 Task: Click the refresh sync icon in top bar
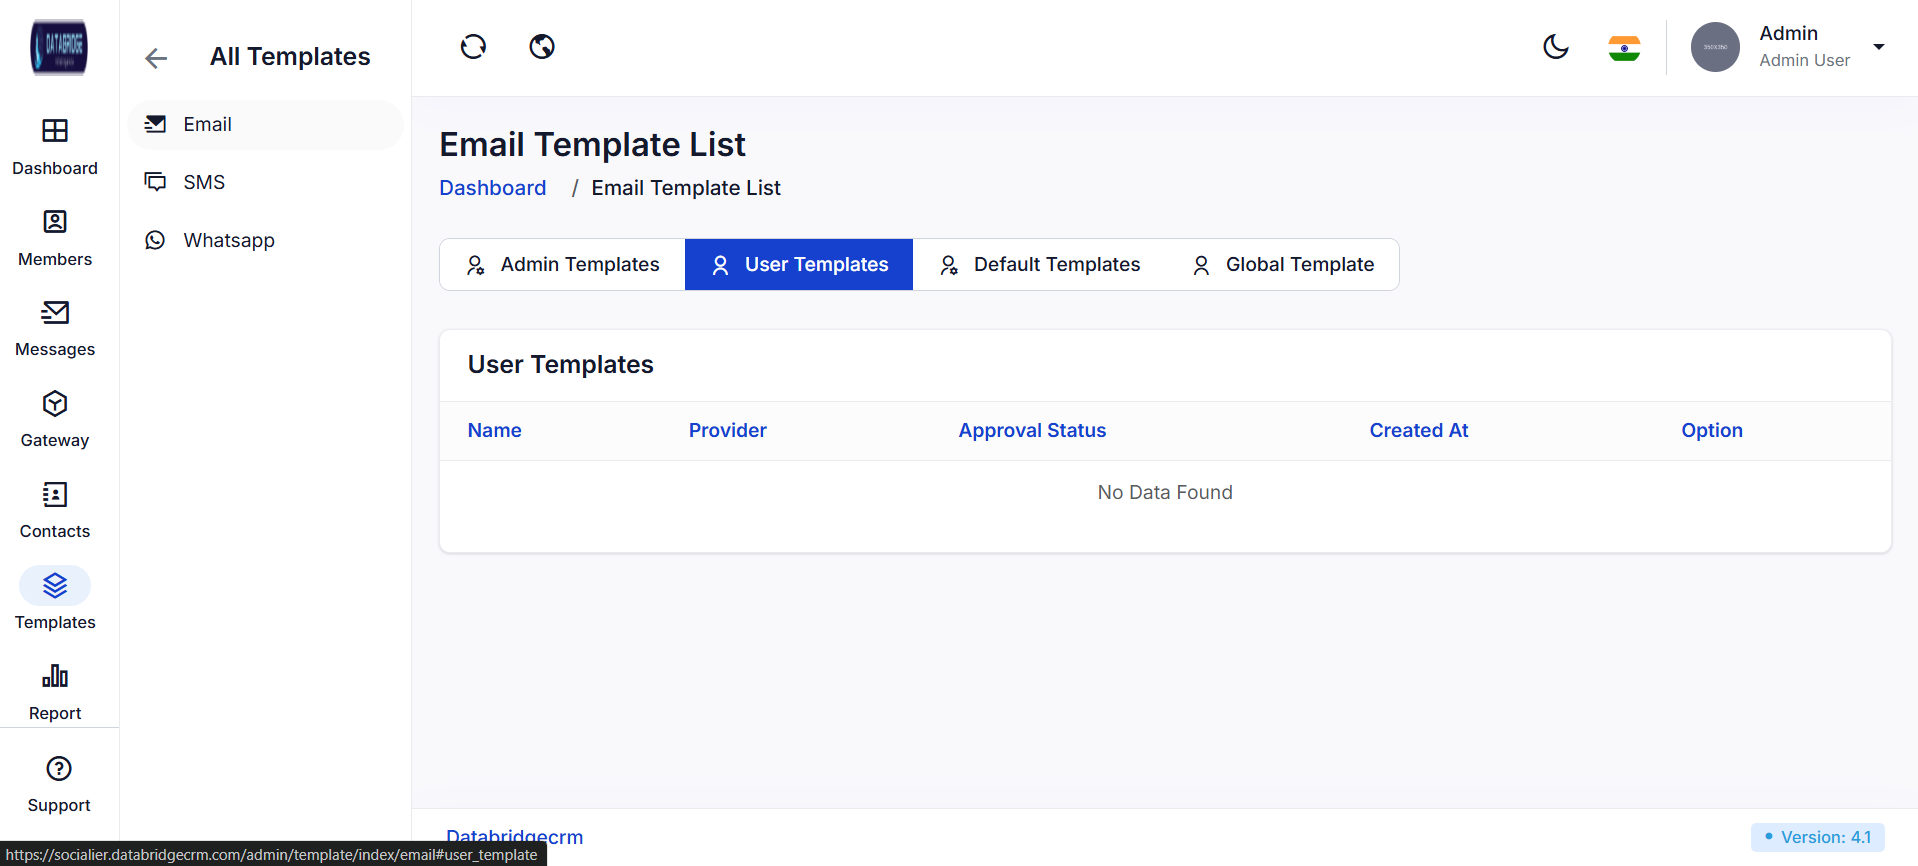click(473, 47)
